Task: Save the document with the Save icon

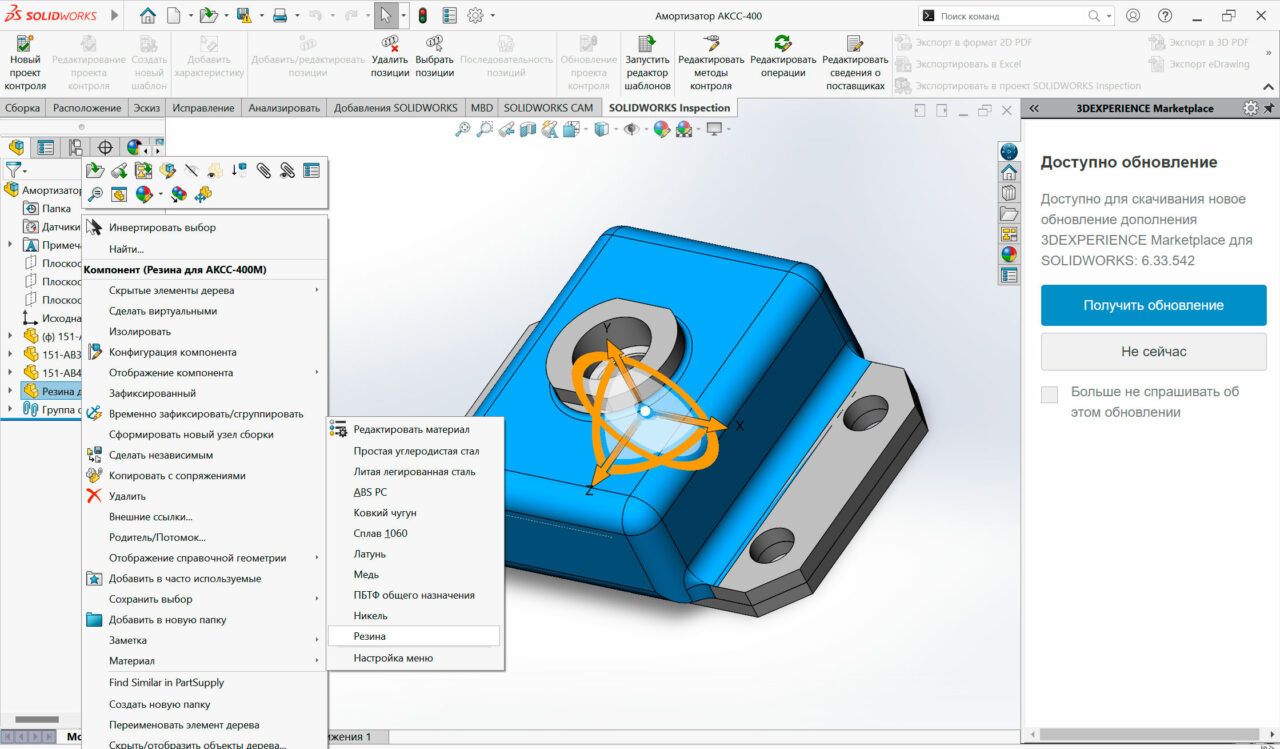Action: pyautogui.click(x=243, y=16)
